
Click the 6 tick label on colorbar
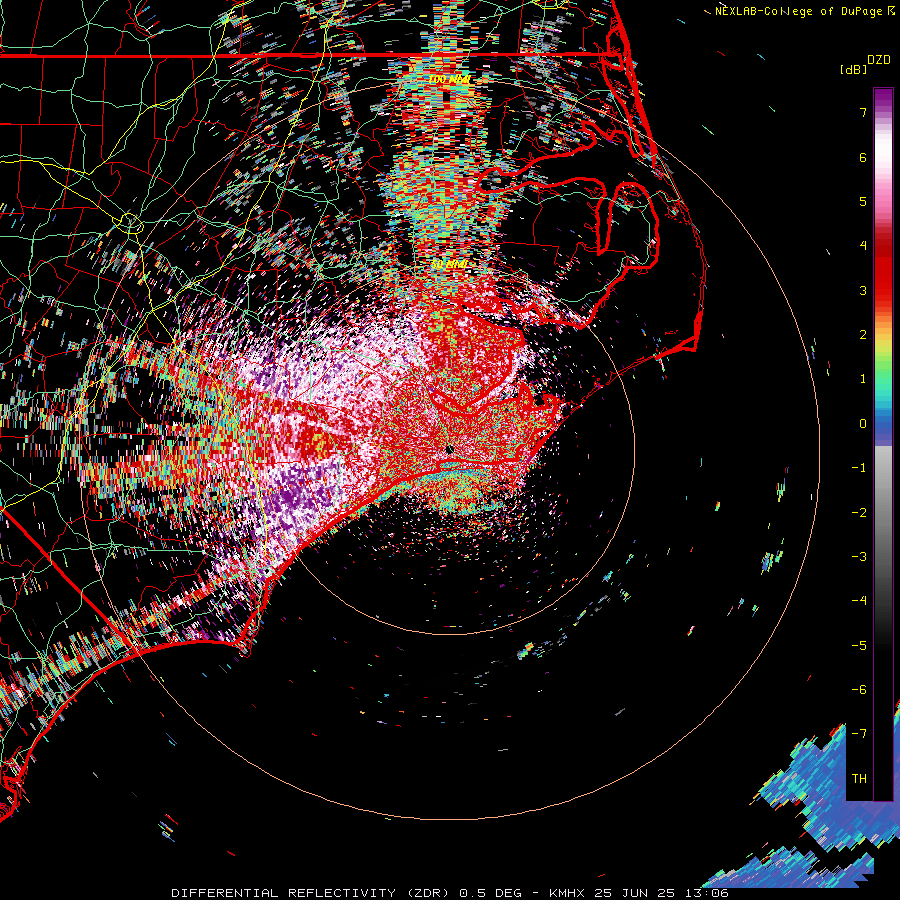(863, 157)
